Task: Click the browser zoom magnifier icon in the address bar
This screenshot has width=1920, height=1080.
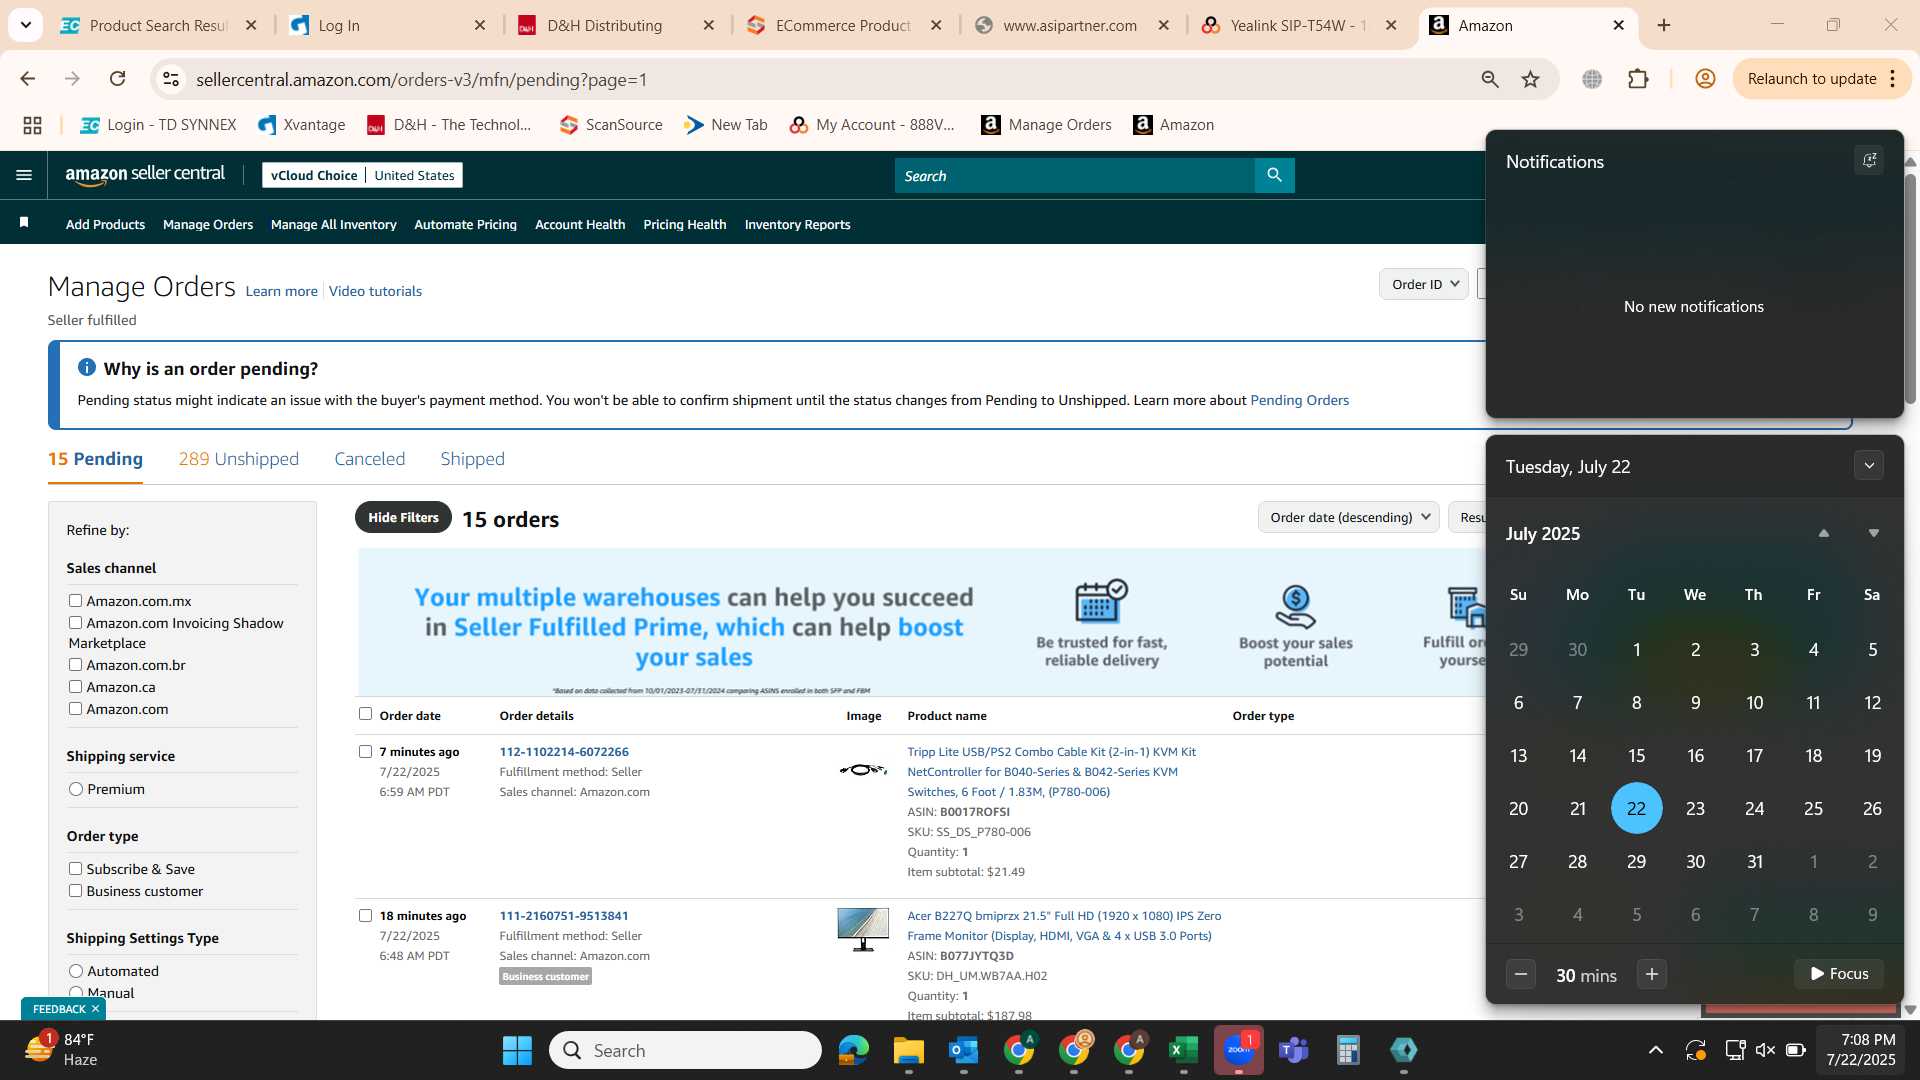Action: pyautogui.click(x=1489, y=79)
